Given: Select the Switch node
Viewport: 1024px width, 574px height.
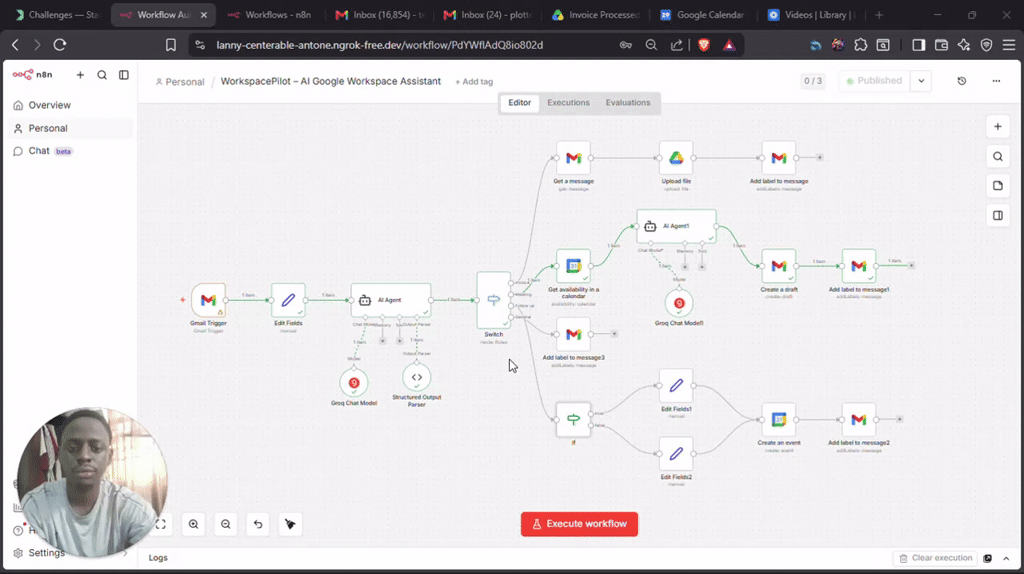Looking at the screenshot, I should 494,300.
